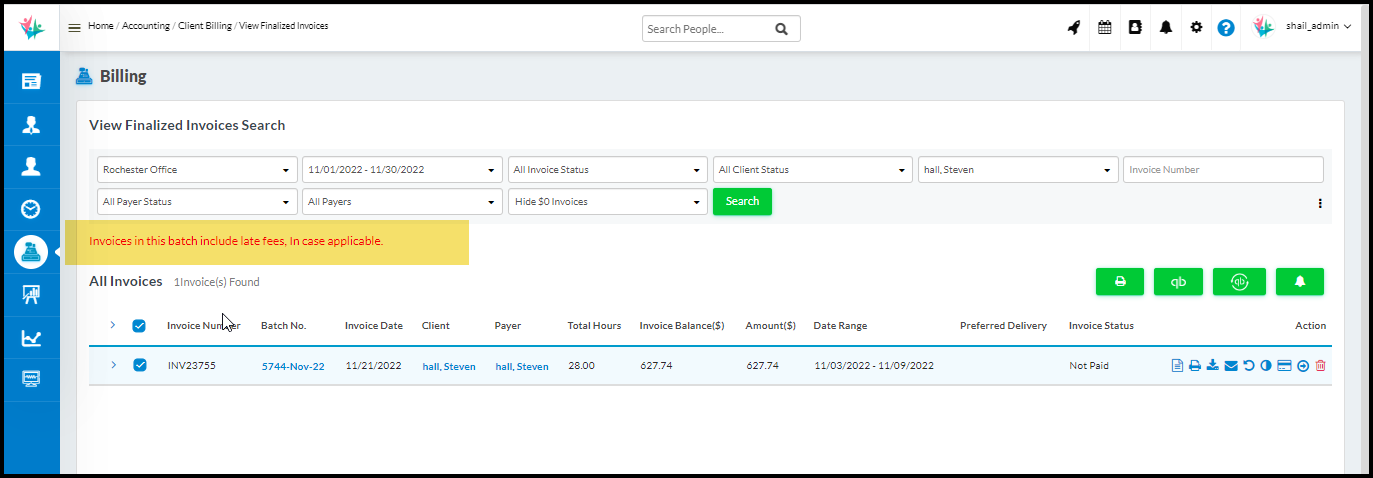This screenshot has height=478, width=1373.
Task: Click the half-circle contrast action for INV23755
Action: point(1266,366)
